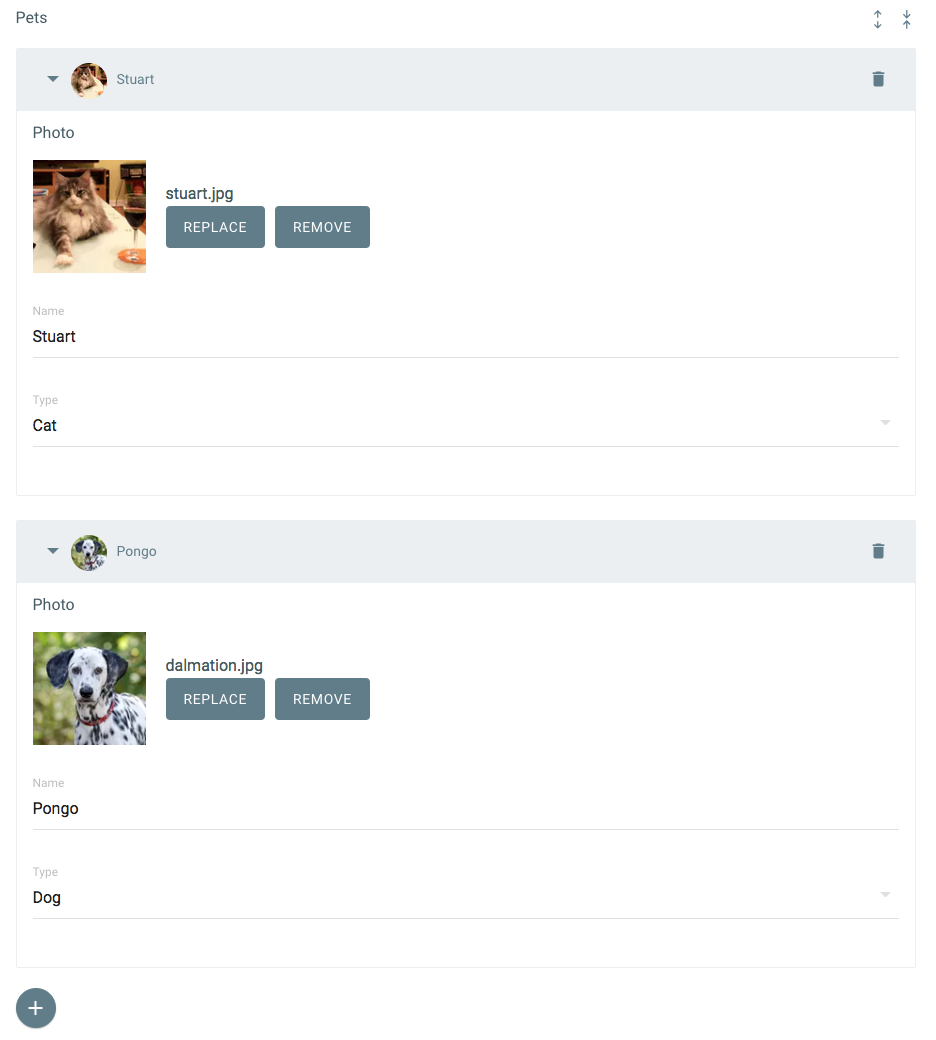The height and width of the screenshot is (1040, 936).
Task: Replace the dalmation.jpg photo
Action: [x=215, y=699]
